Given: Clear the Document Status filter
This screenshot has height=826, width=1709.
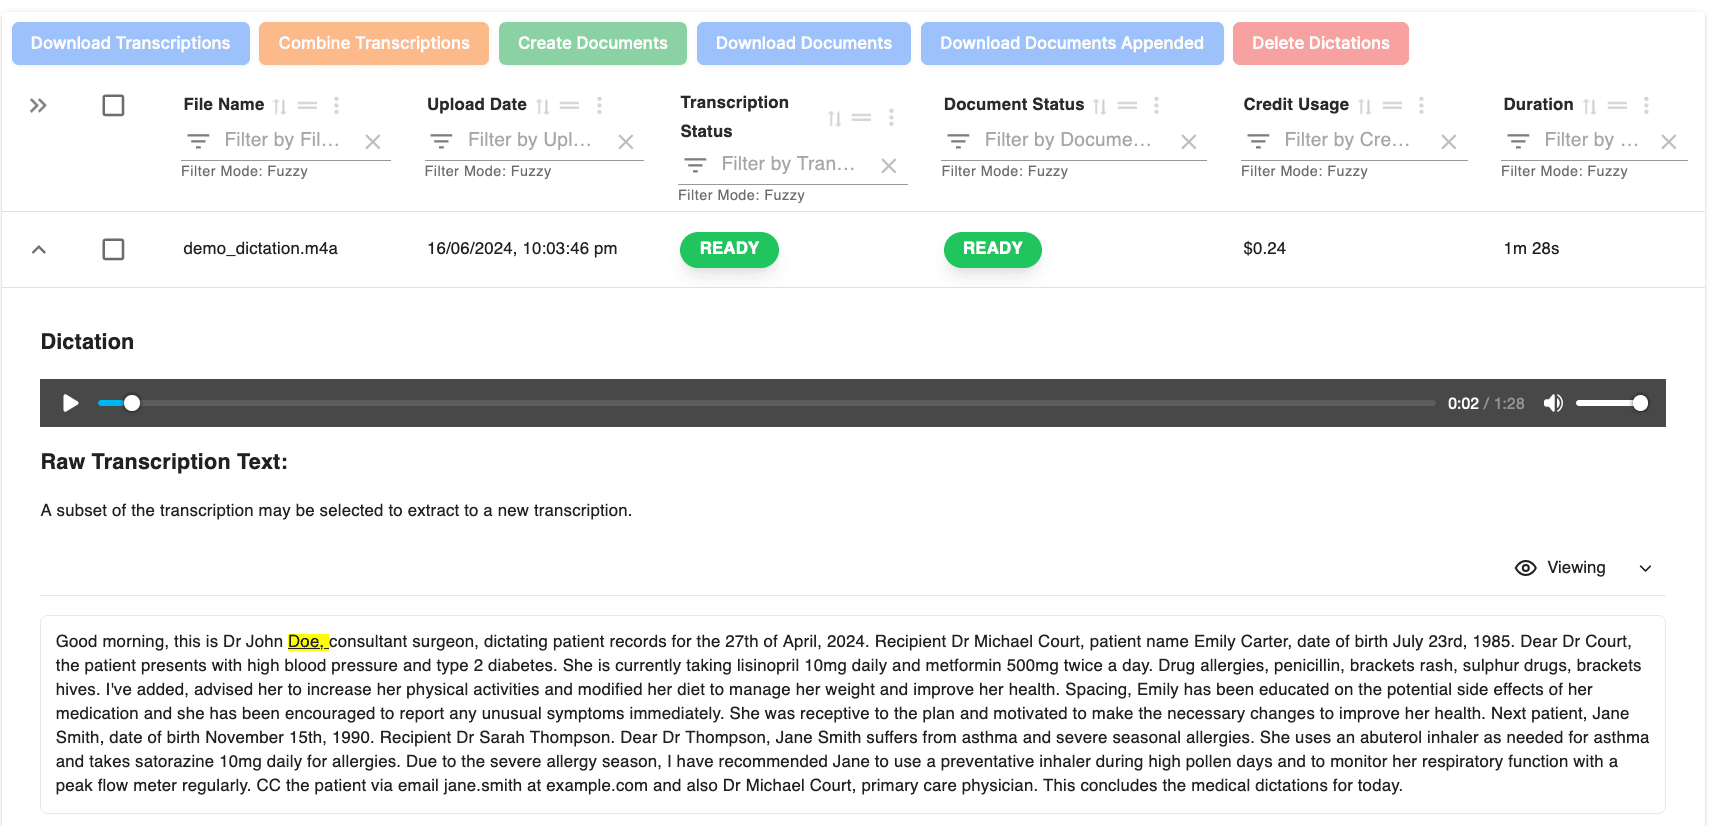Looking at the screenshot, I should coord(1188,142).
